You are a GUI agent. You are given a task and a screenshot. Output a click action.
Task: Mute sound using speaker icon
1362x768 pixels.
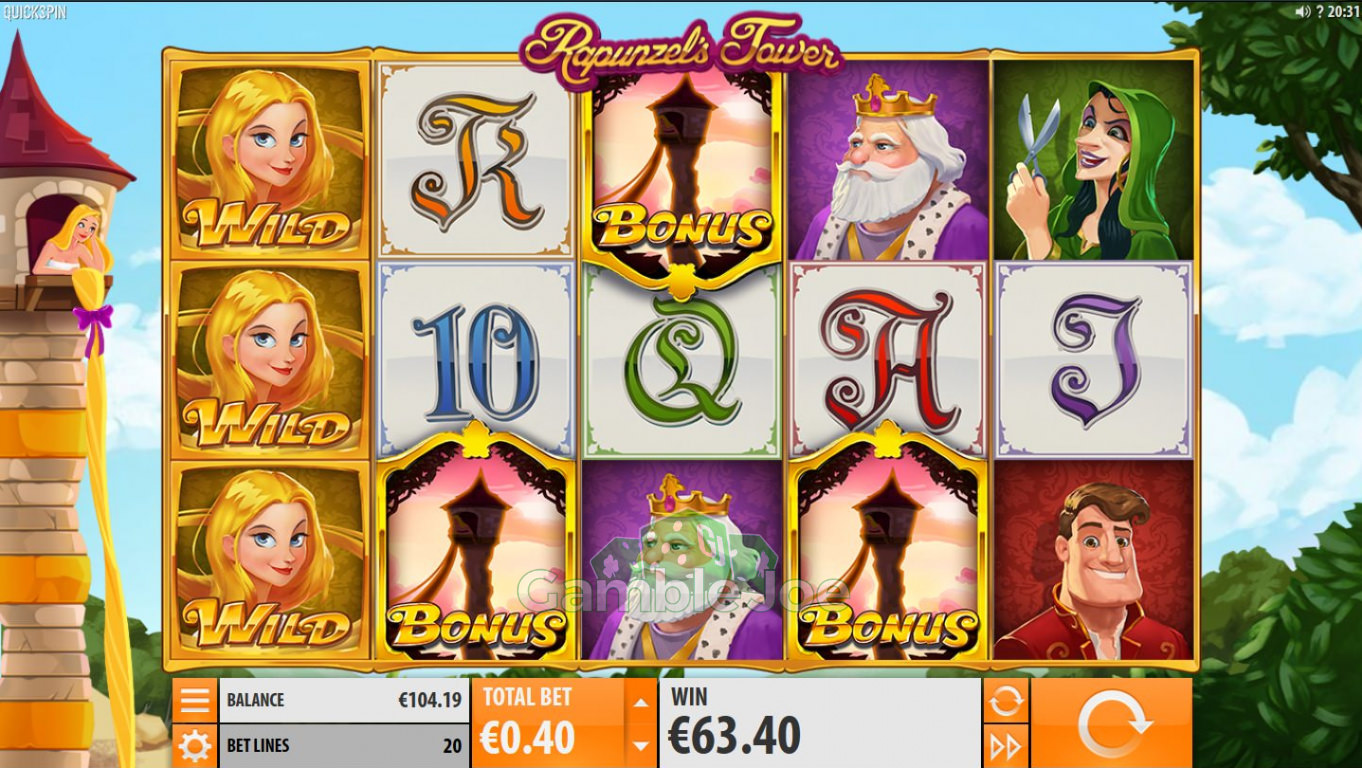(1302, 12)
